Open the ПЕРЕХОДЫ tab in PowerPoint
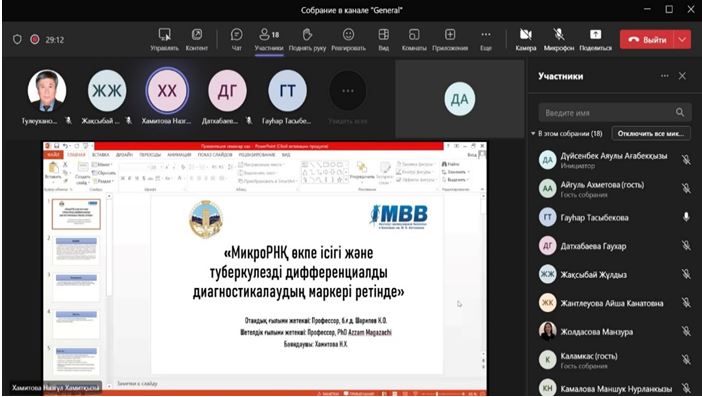The image size is (702, 397). pos(150,154)
